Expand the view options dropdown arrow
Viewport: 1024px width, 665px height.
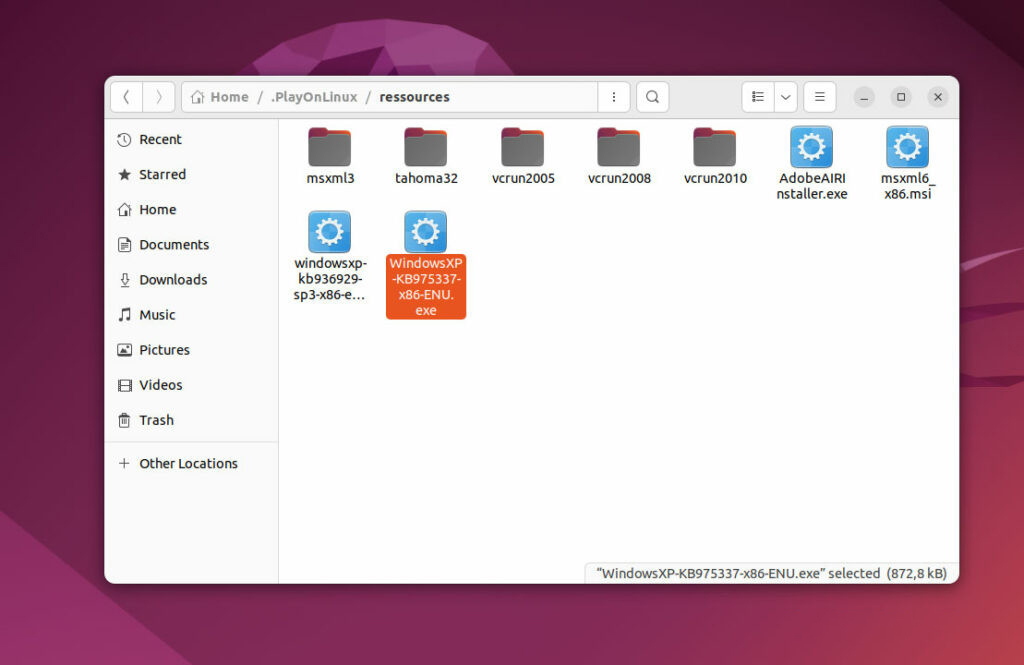coord(785,97)
